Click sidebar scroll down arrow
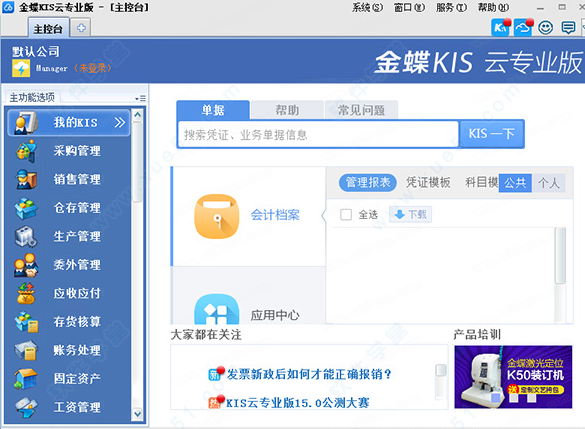Image resolution: width=585 pixels, height=429 pixels. click(x=137, y=414)
